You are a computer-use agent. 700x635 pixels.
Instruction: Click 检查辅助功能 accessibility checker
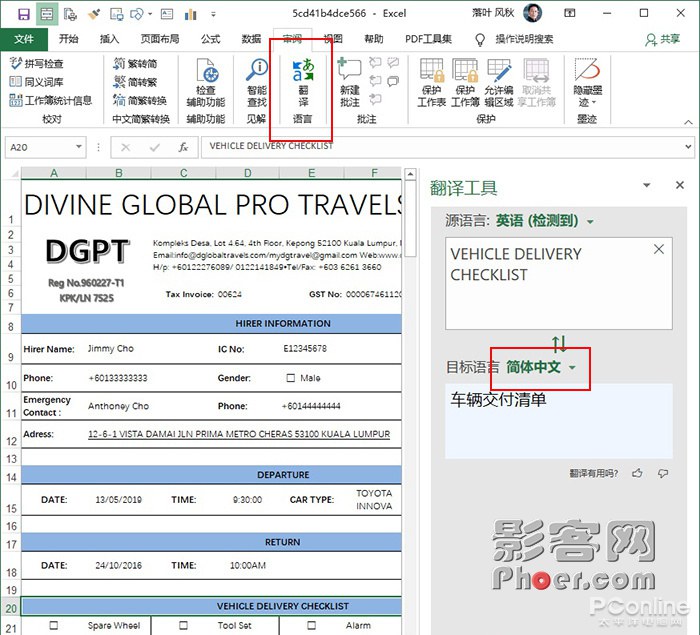pyautogui.click(x=206, y=83)
